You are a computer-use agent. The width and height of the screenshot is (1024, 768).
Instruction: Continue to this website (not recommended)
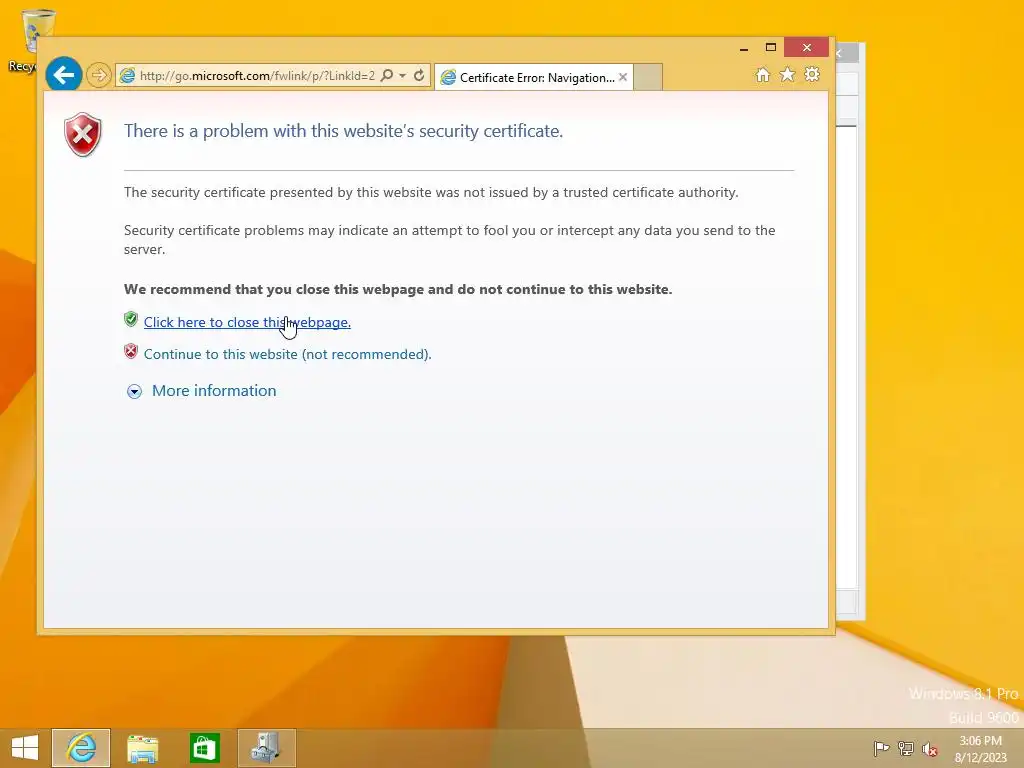[x=287, y=354]
